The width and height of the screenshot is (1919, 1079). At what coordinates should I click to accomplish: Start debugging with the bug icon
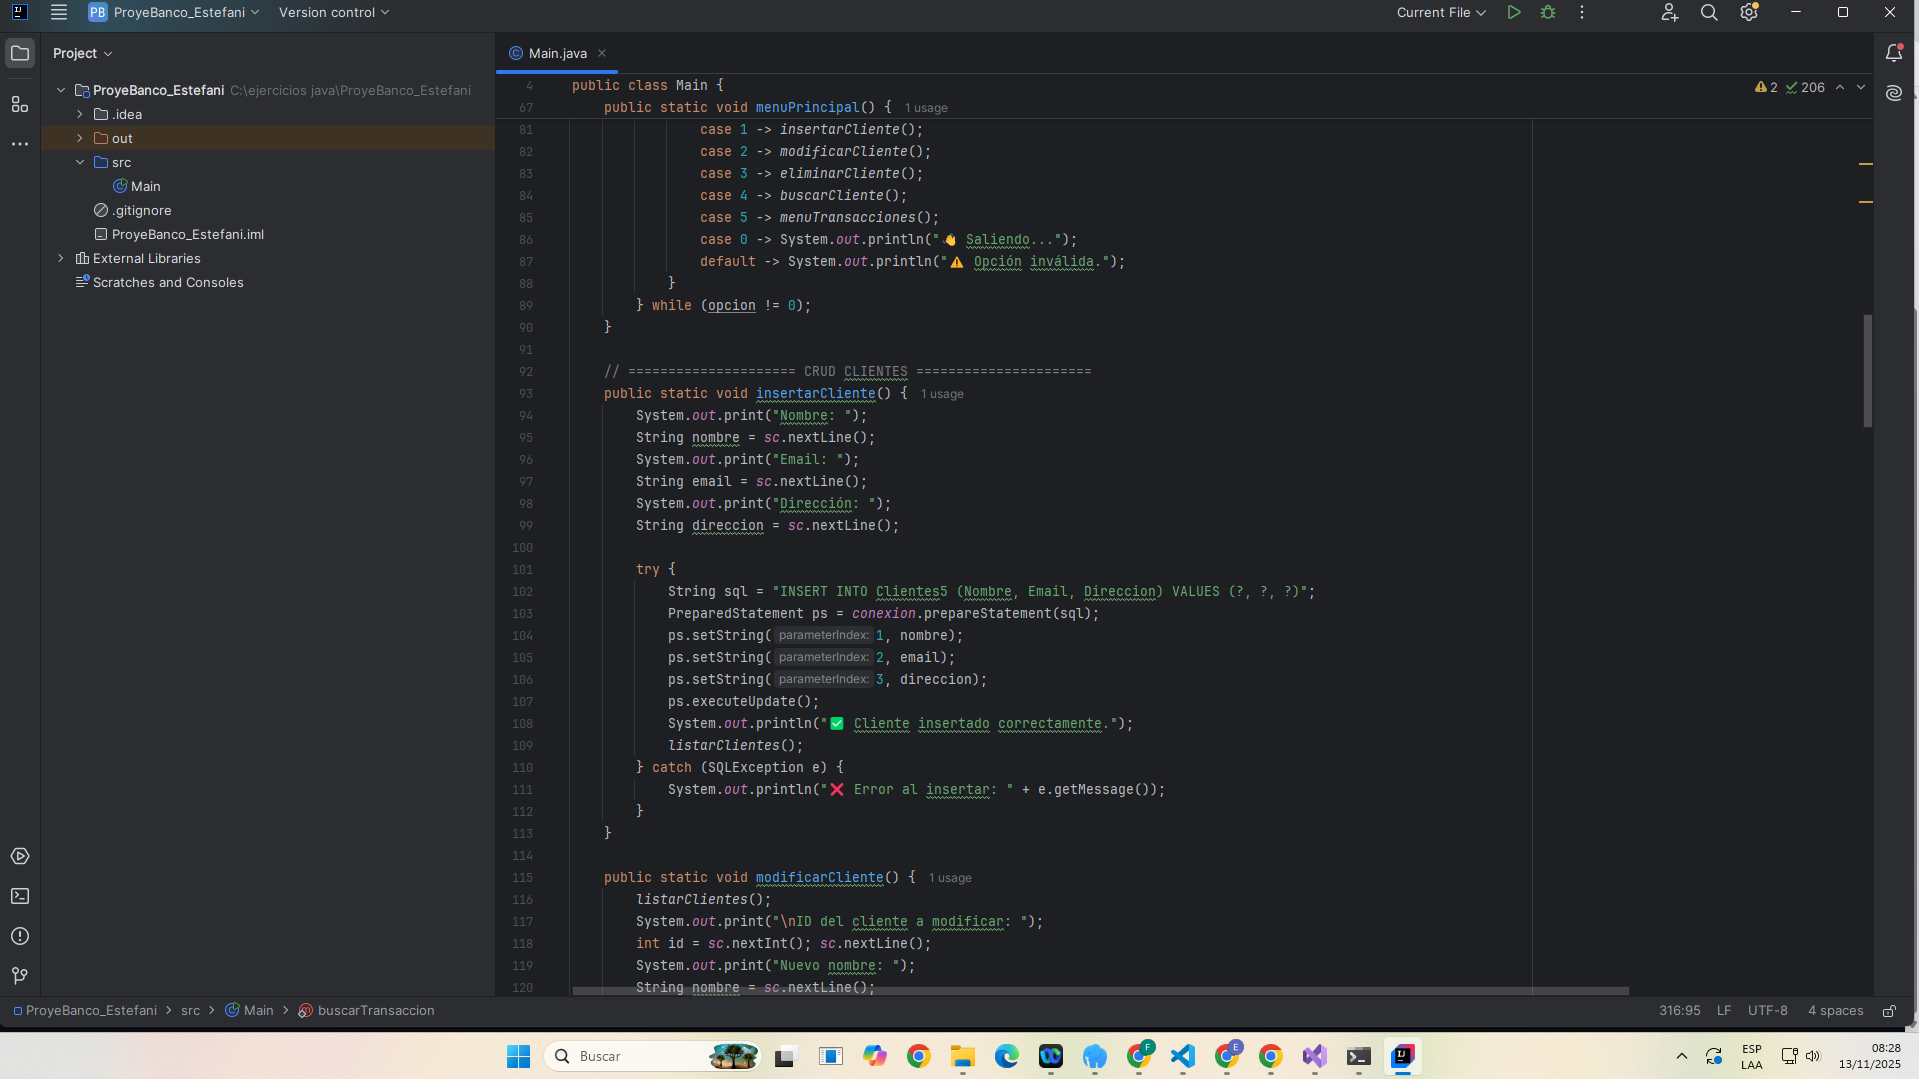tap(1548, 13)
